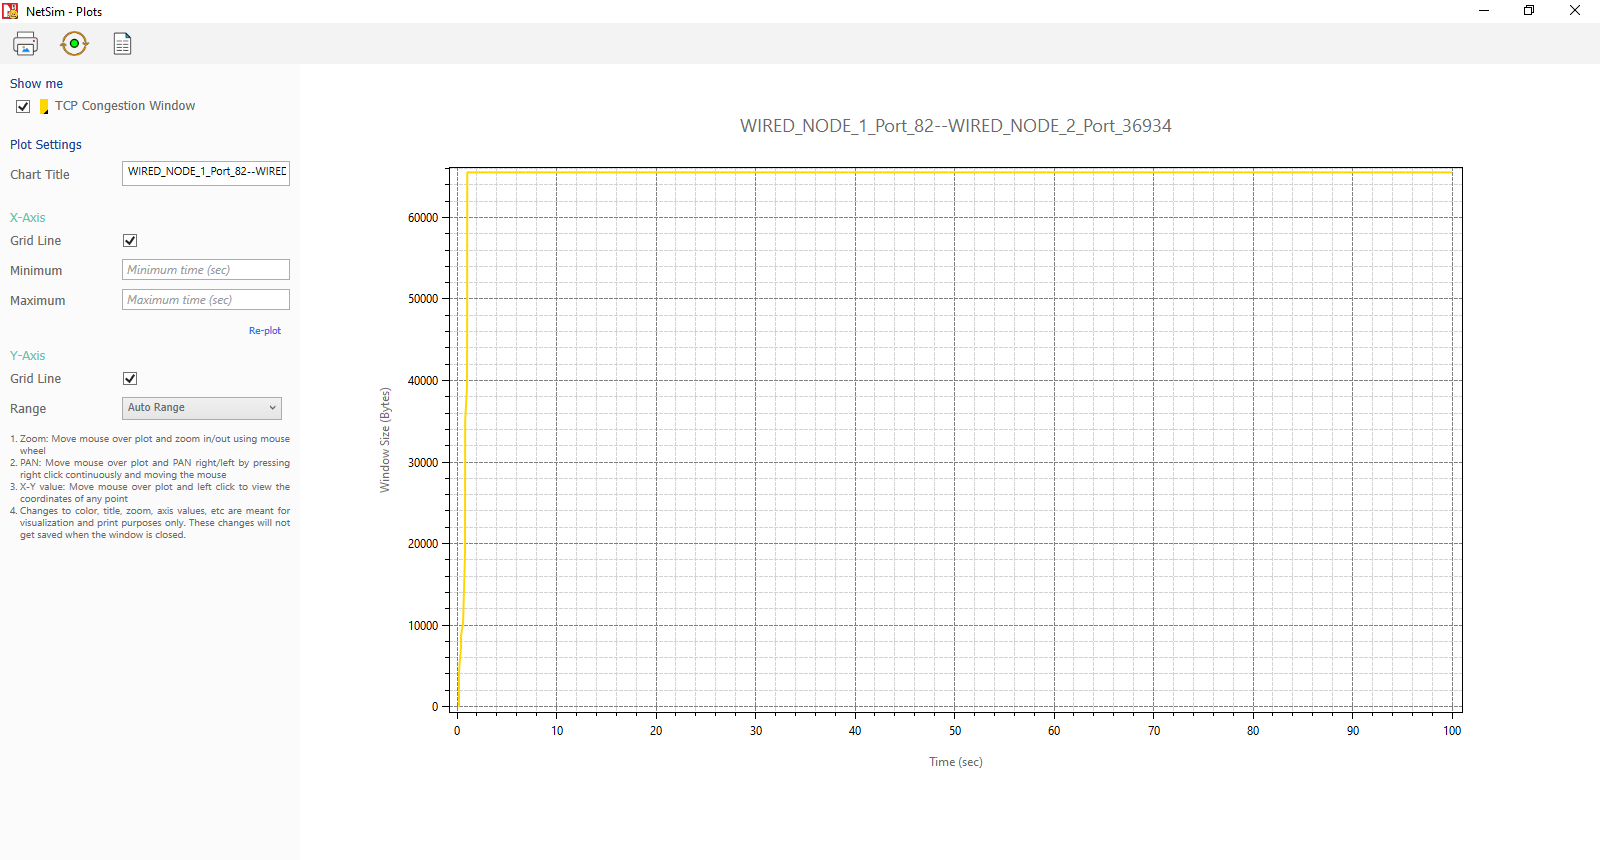Restore down the NetSim Plots window
Viewport: 1600px width, 860px height.
[1529, 11]
